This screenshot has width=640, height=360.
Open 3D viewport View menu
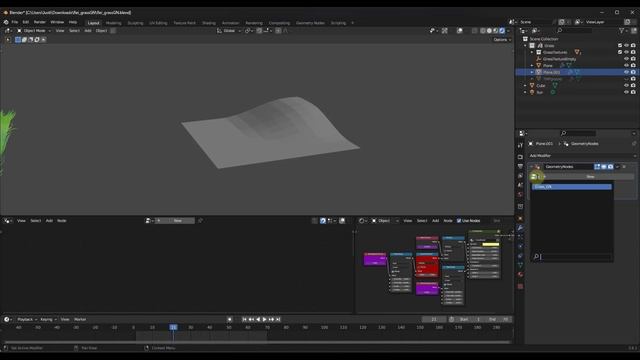point(60,31)
